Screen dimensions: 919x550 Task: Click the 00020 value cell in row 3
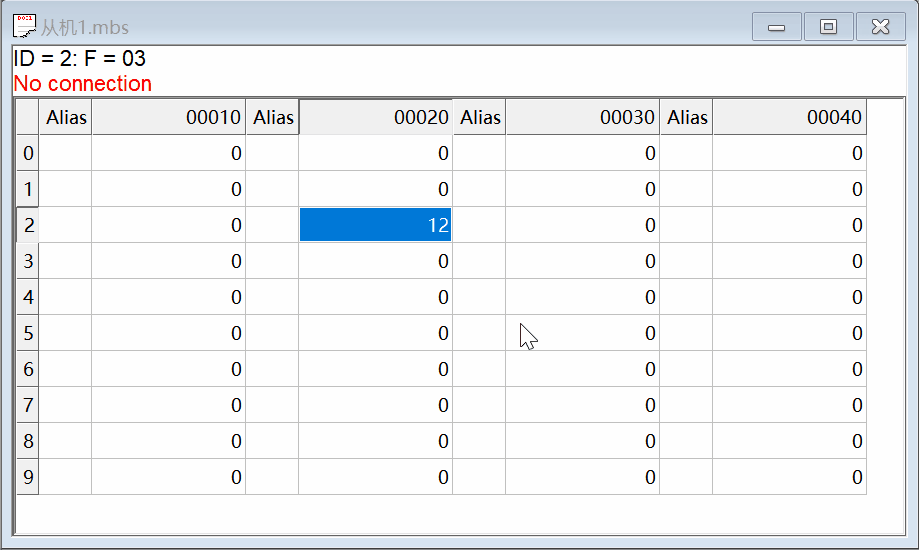click(x=376, y=261)
